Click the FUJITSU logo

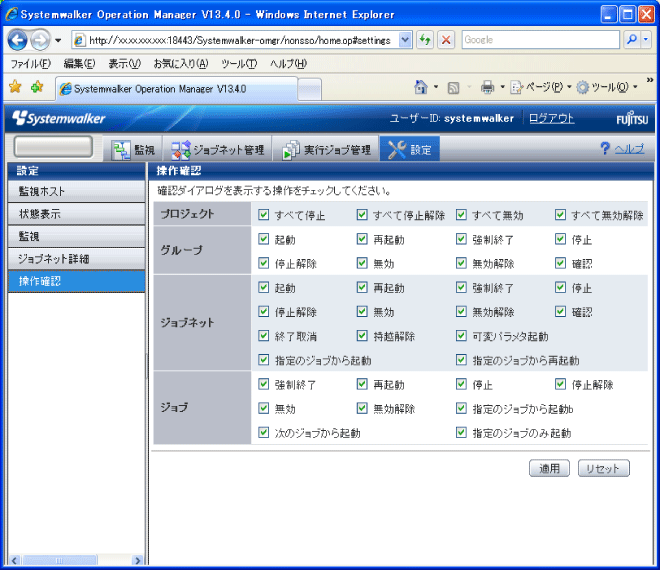coord(632,119)
